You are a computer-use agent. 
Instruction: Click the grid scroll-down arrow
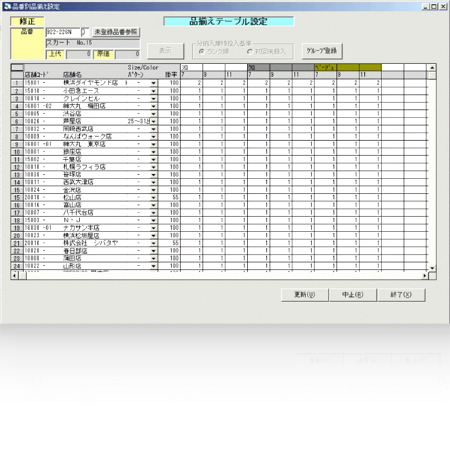432,268
